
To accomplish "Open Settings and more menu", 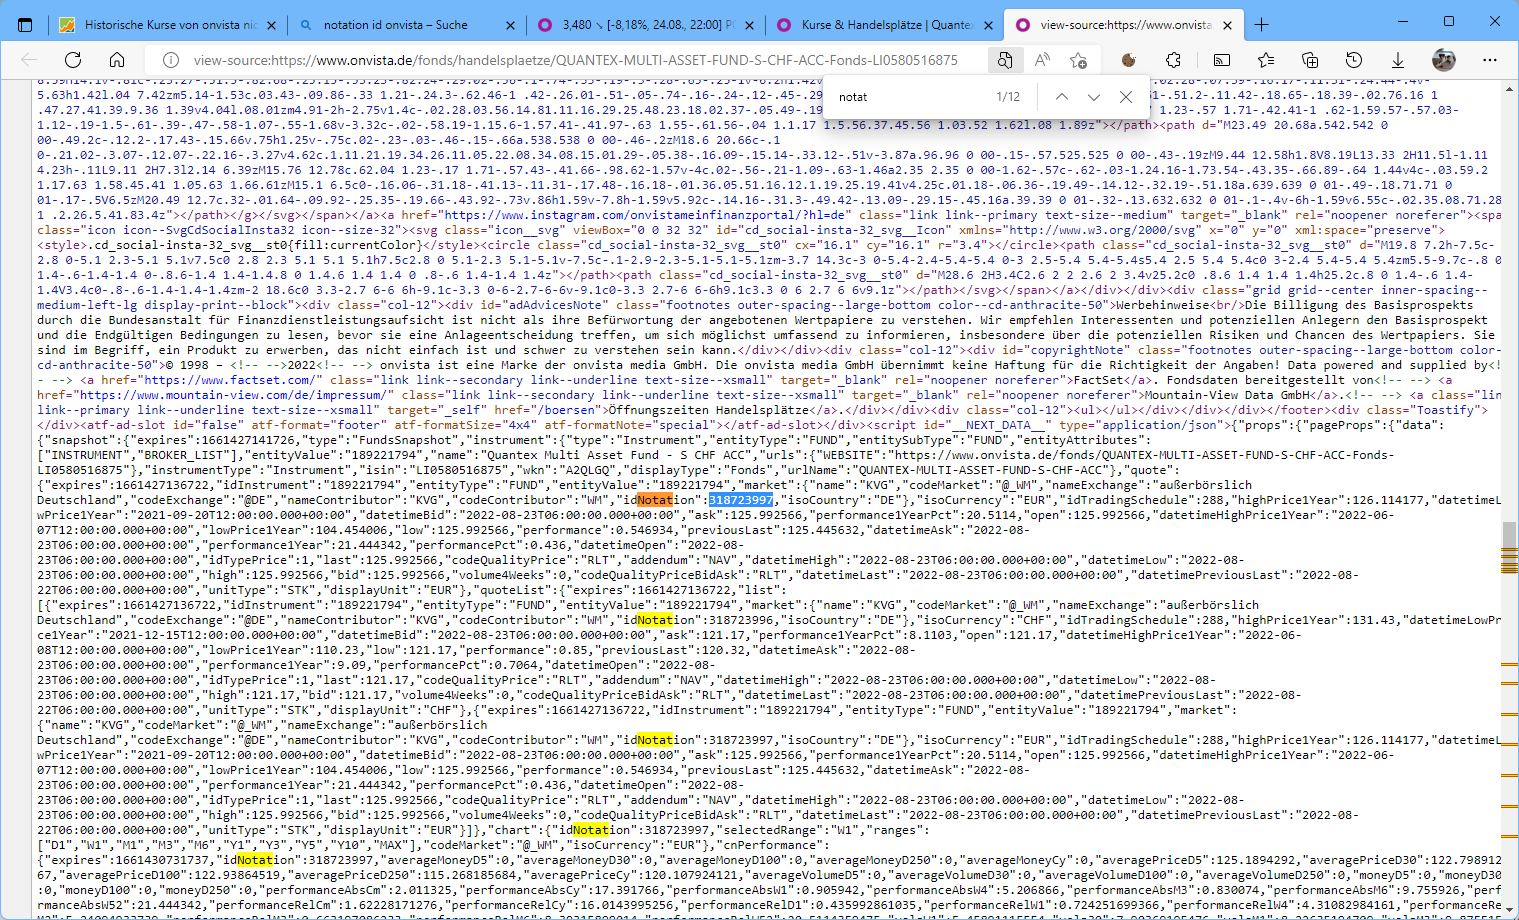I will (1490, 60).
